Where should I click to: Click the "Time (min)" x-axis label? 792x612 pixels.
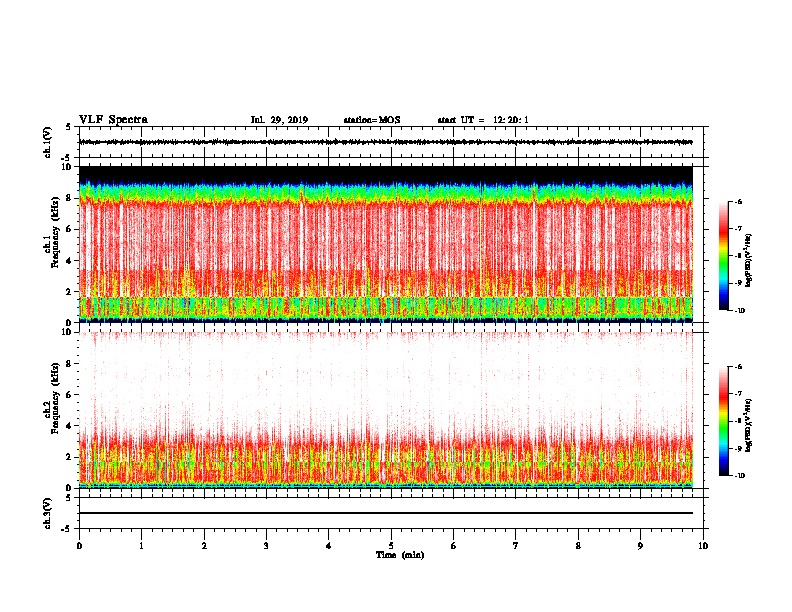400,555
